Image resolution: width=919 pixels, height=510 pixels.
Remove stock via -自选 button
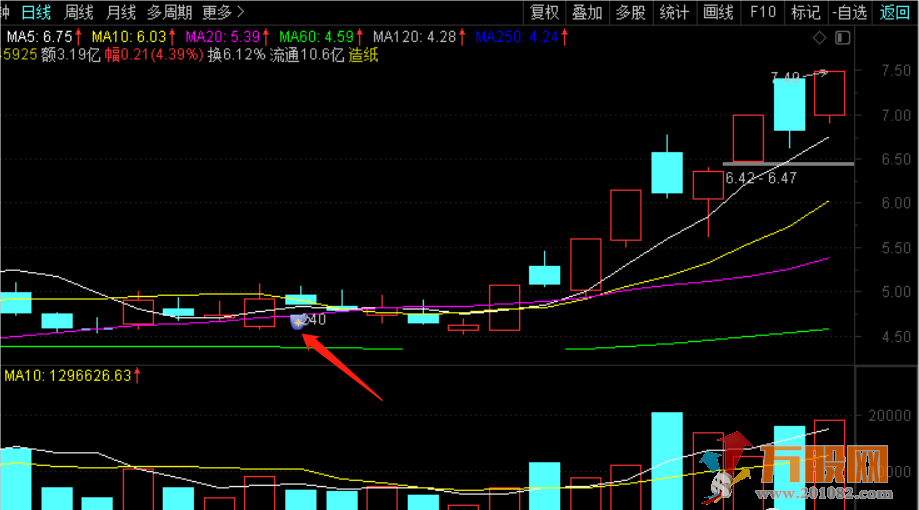pos(849,12)
